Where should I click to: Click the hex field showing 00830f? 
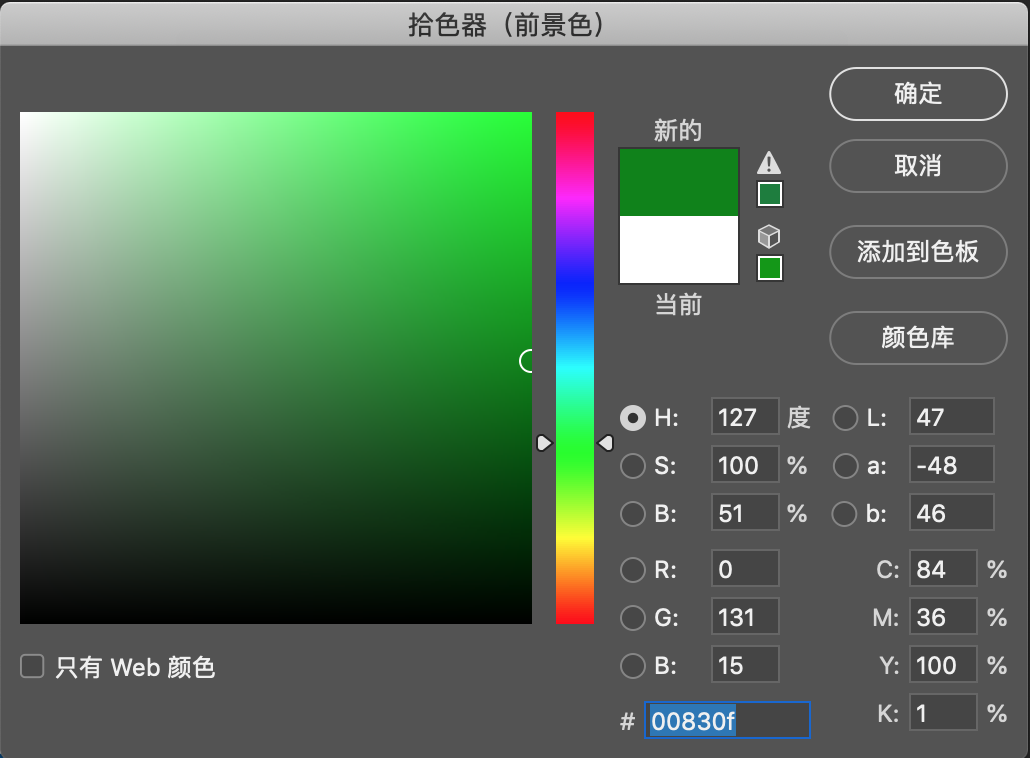point(727,720)
